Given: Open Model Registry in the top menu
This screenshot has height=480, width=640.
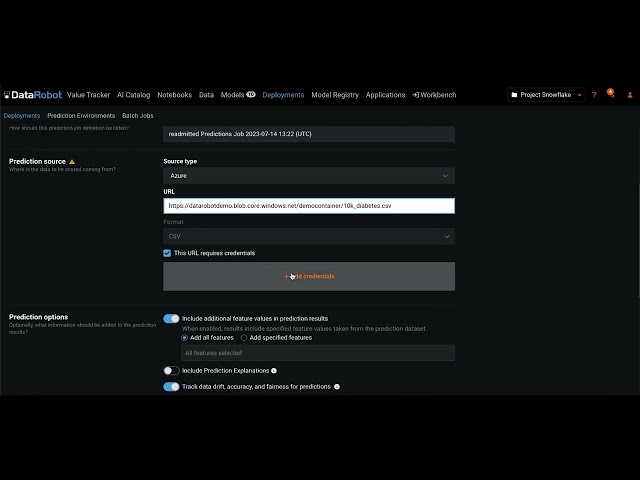Looking at the screenshot, I should click(335, 95).
